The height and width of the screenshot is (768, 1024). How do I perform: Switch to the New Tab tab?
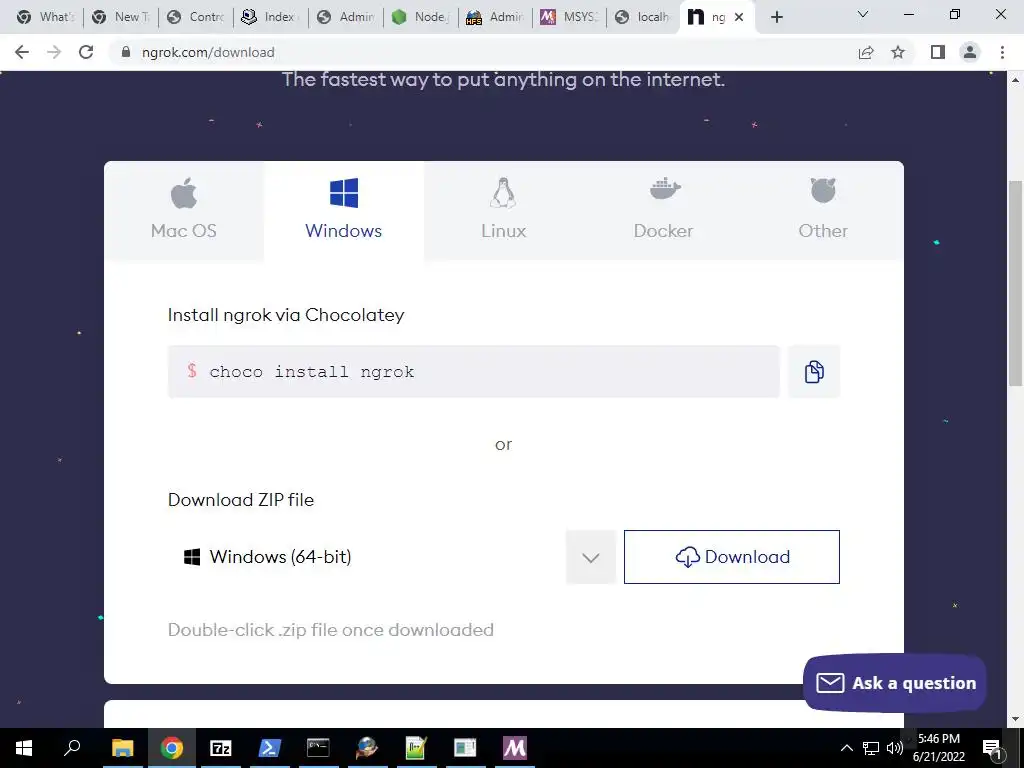[121, 17]
